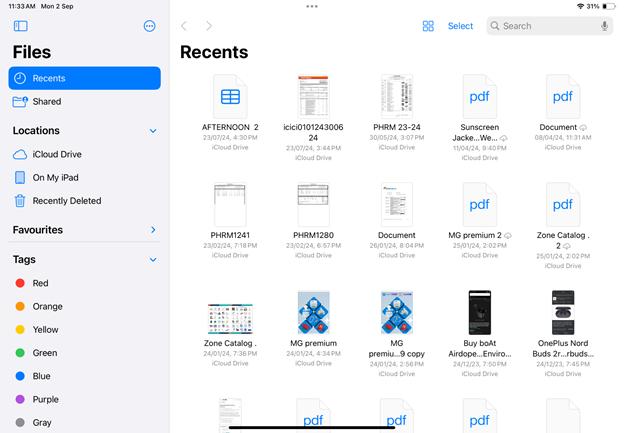
Task: Click the On My iPad device icon
Action: click(x=20, y=177)
